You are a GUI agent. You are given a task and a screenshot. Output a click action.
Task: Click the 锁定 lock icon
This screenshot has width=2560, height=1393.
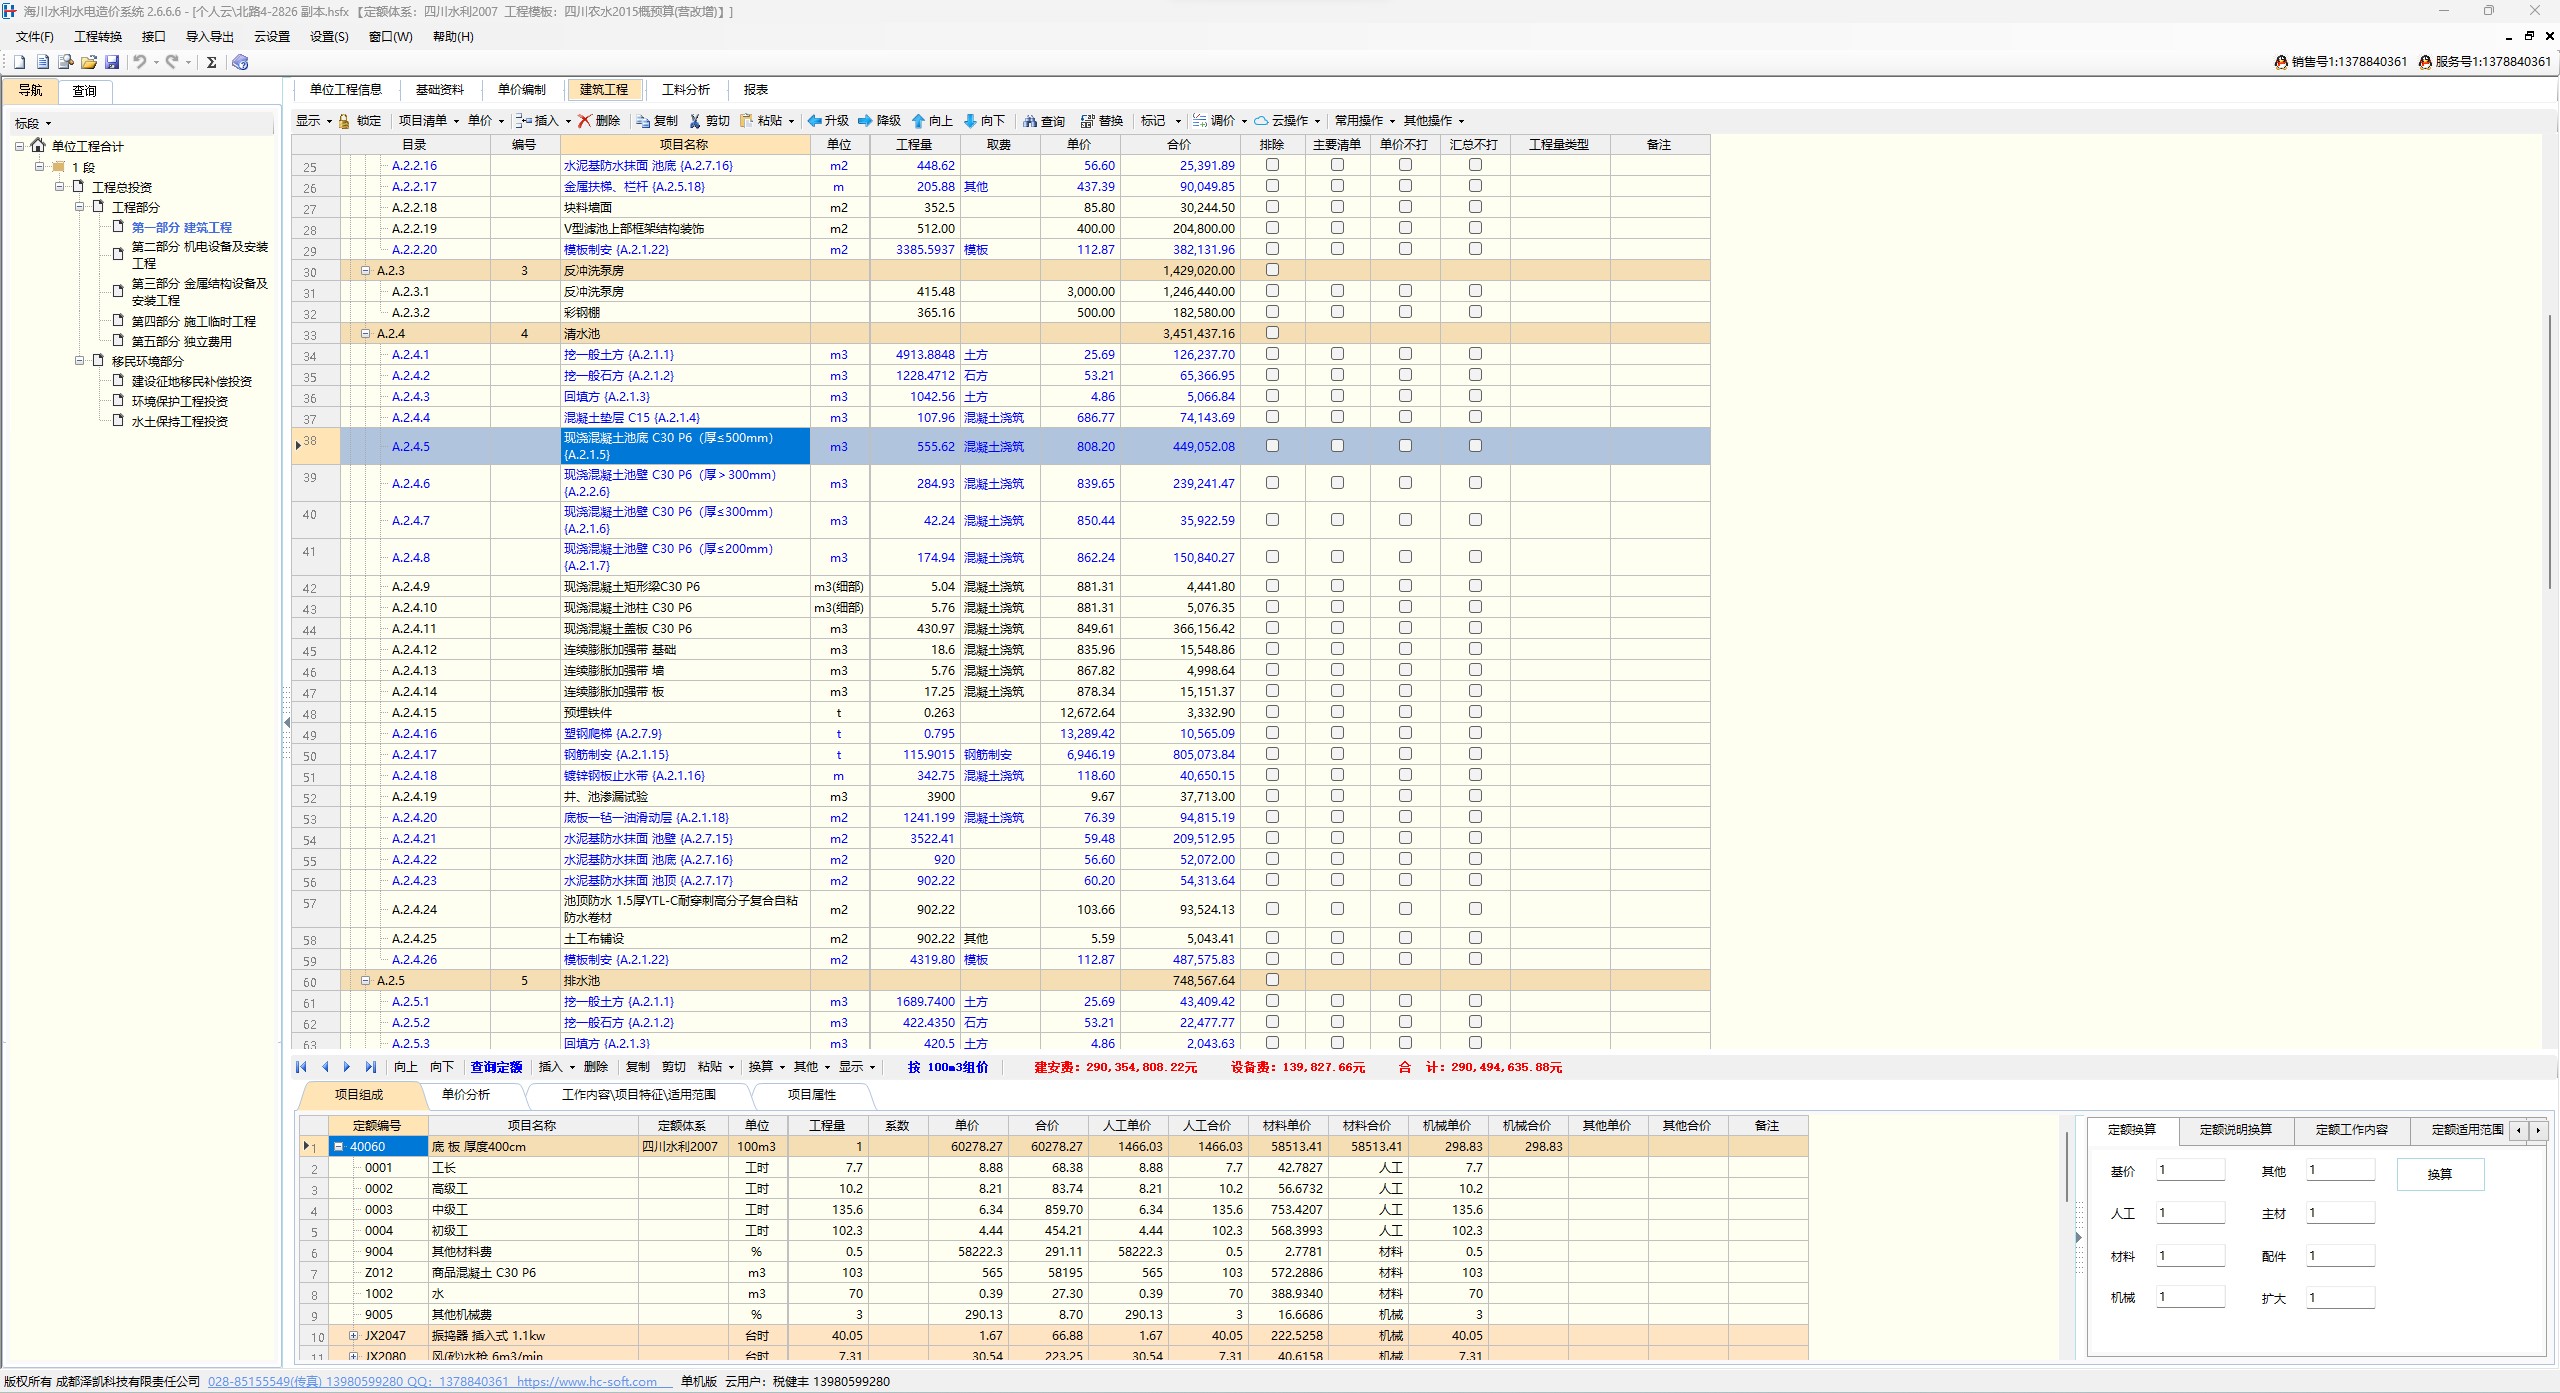344,121
